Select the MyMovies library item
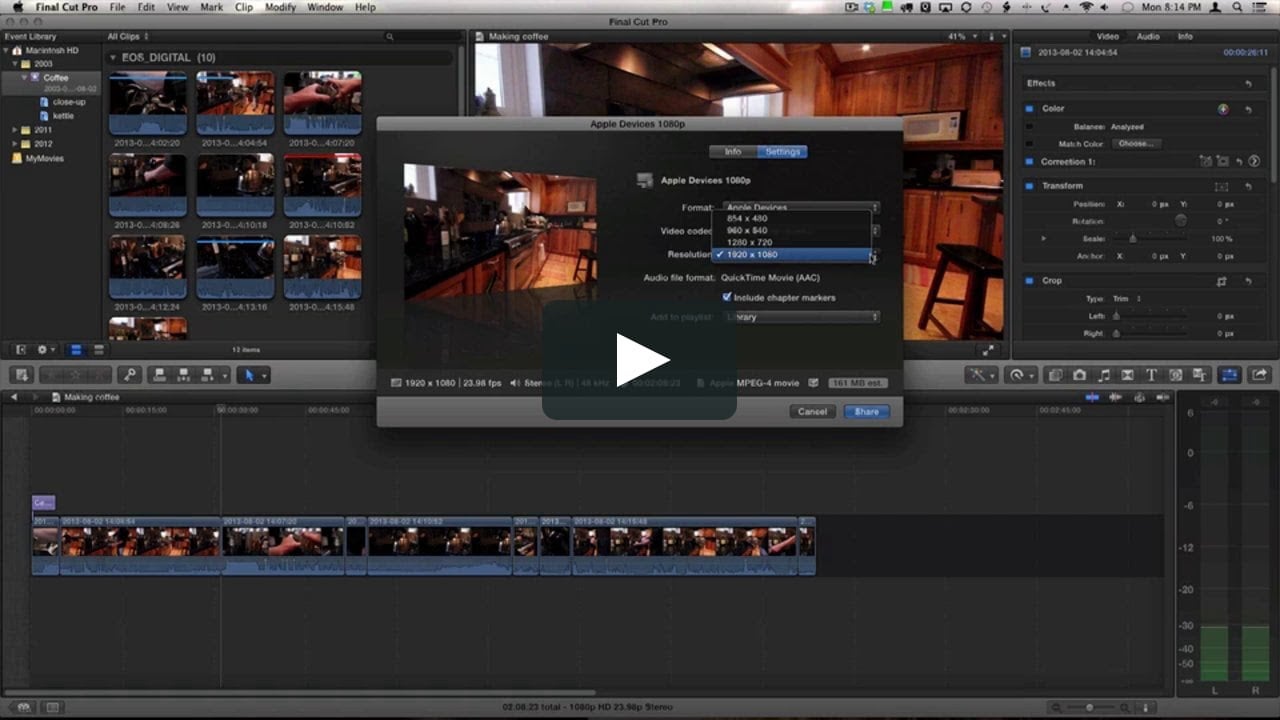 pos(38,158)
